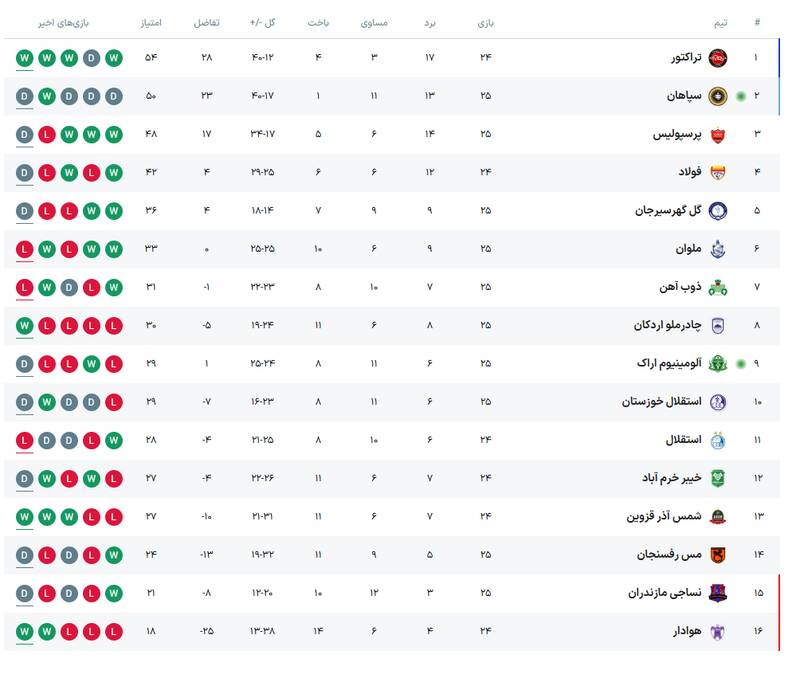Open the Foolad club badge

point(717,172)
